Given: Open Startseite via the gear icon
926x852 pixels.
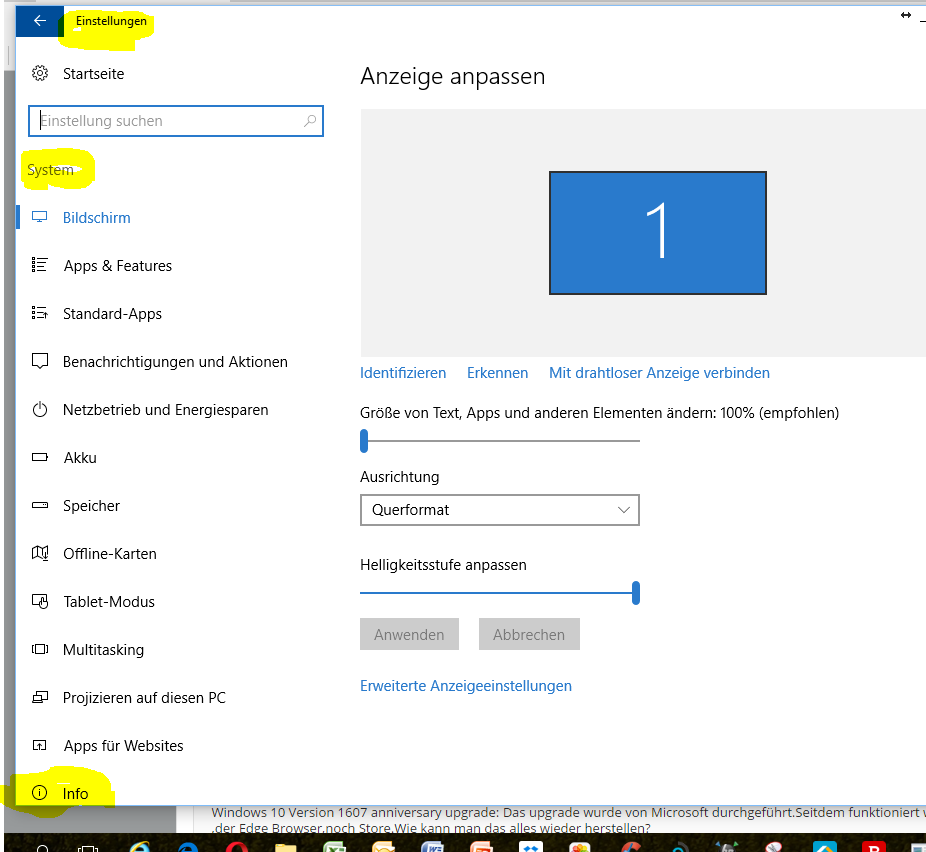Looking at the screenshot, I should pos(40,73).
